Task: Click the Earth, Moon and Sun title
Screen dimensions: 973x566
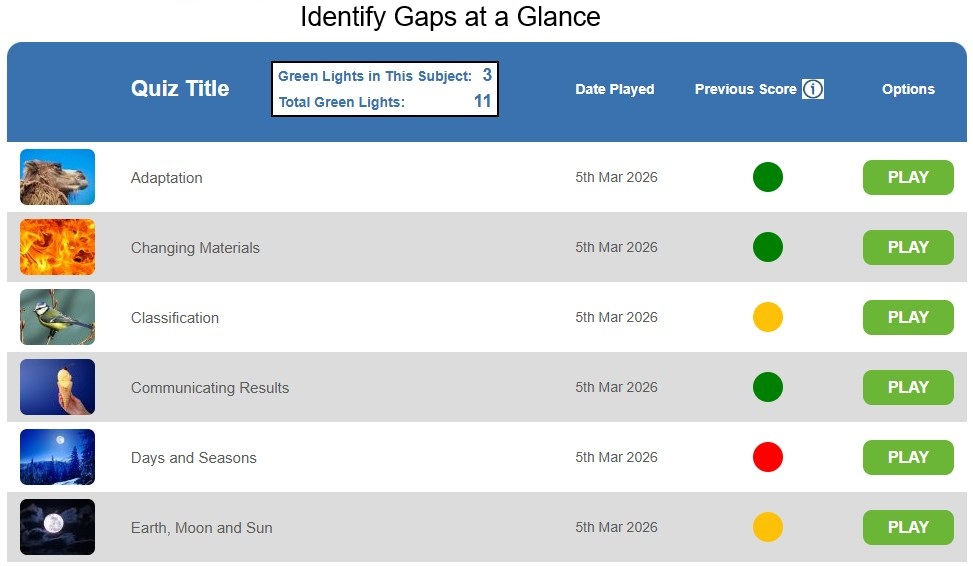Action: tap(201, 528)
